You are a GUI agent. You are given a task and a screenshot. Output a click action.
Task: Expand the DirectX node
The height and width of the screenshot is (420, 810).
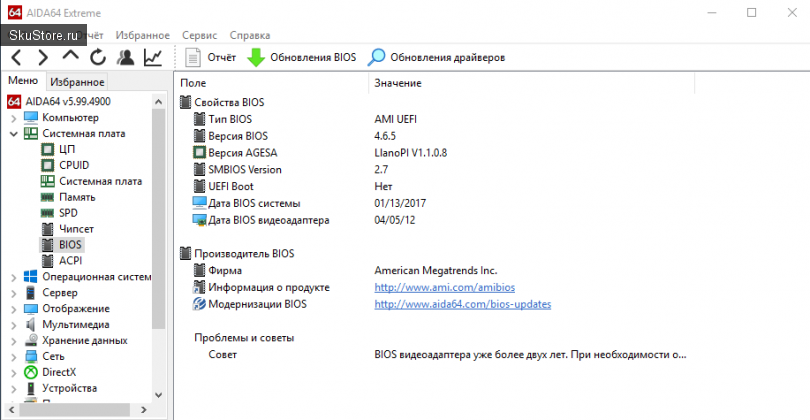coord(14,373)
